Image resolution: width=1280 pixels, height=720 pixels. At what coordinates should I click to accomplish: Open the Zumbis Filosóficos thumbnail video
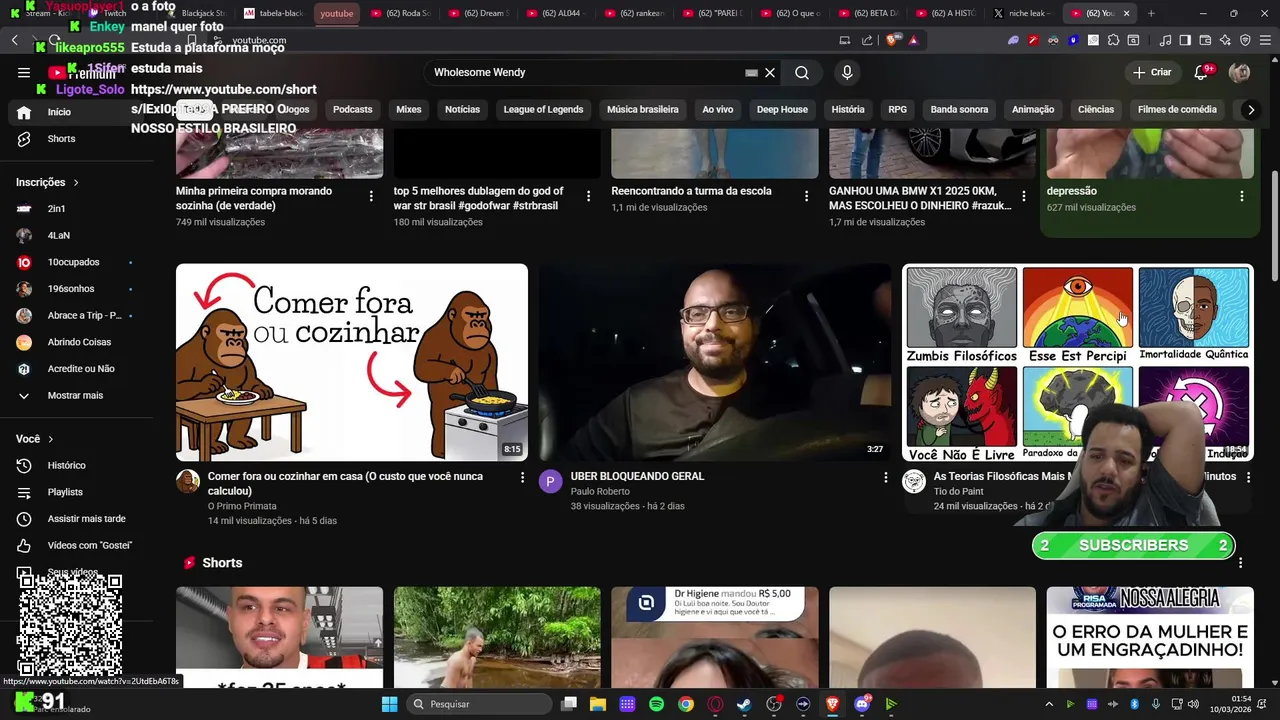tap(1077, 362)
